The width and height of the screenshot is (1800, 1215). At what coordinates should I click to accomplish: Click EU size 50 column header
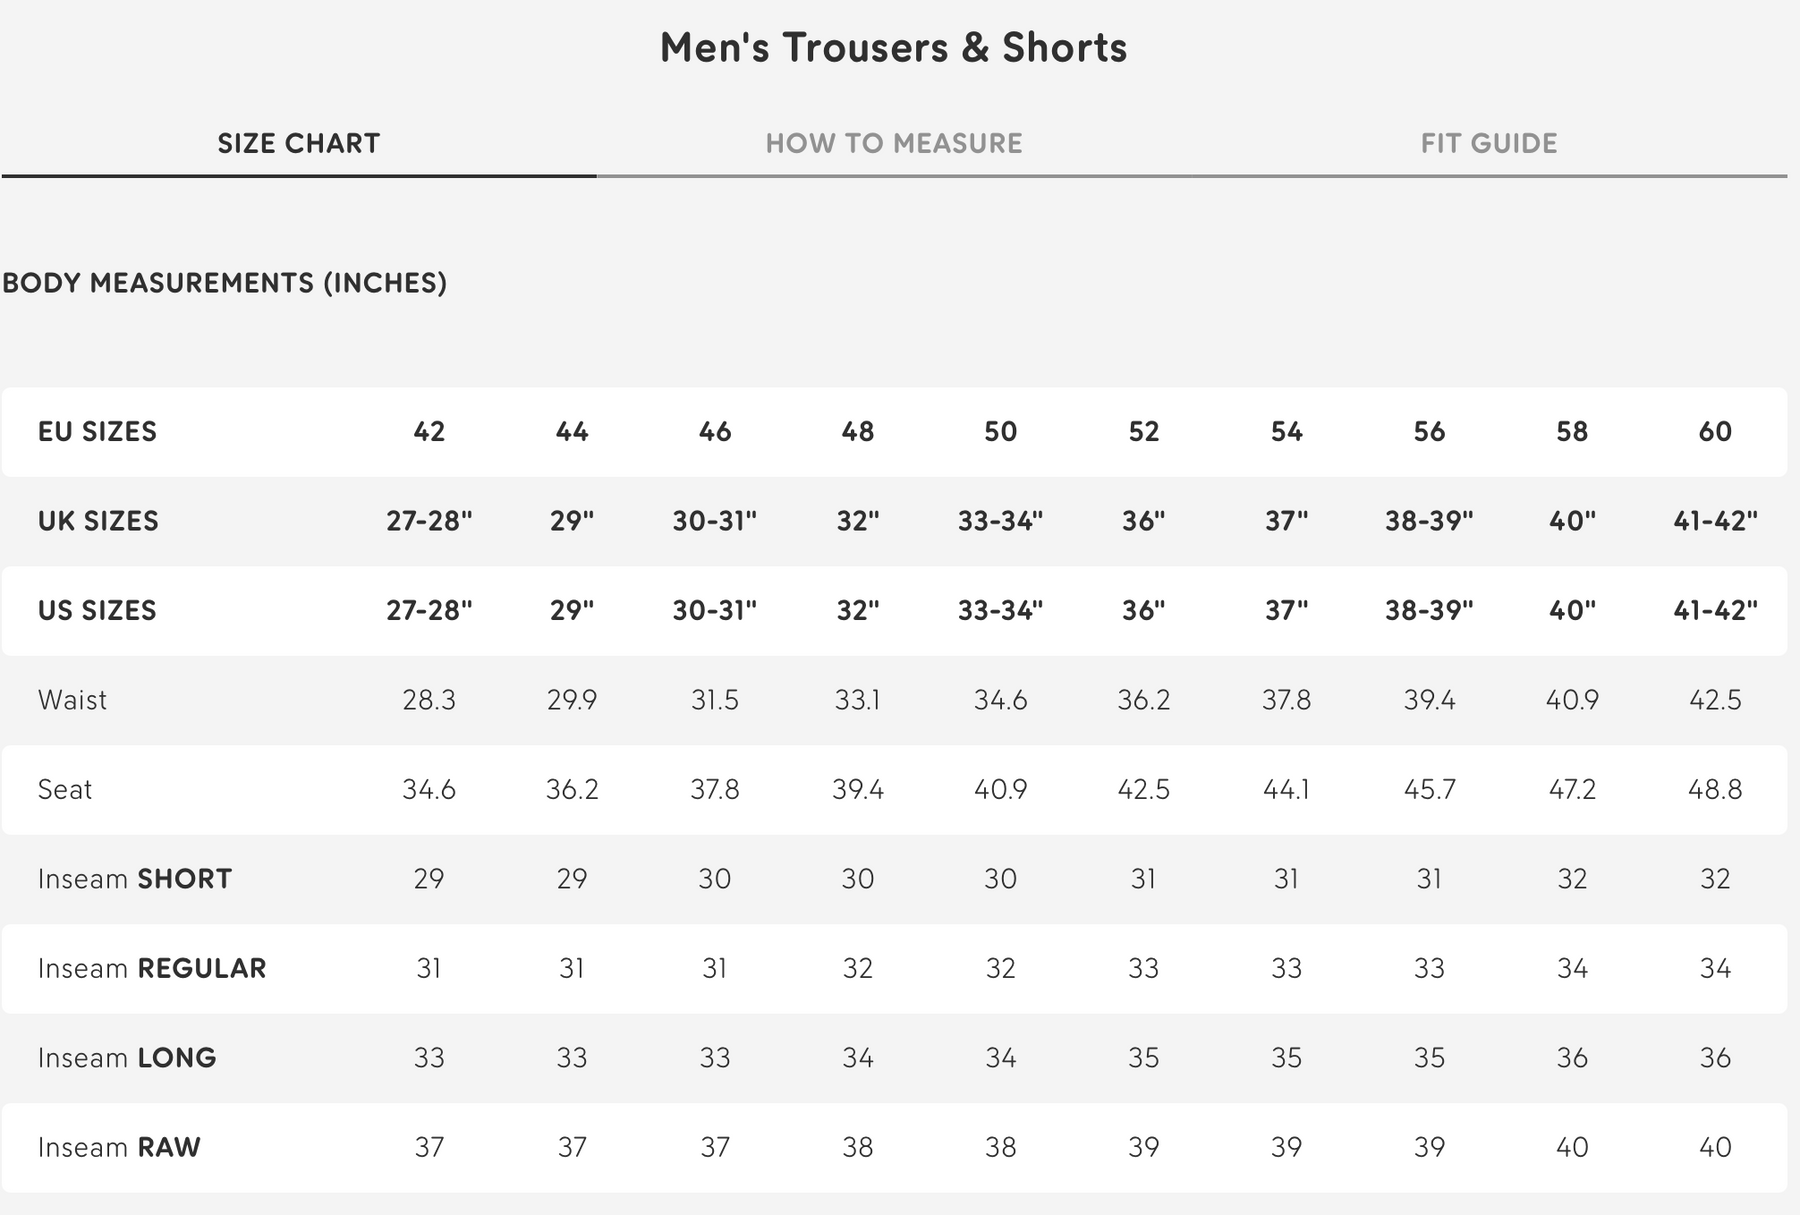[x=1000, y=432]
